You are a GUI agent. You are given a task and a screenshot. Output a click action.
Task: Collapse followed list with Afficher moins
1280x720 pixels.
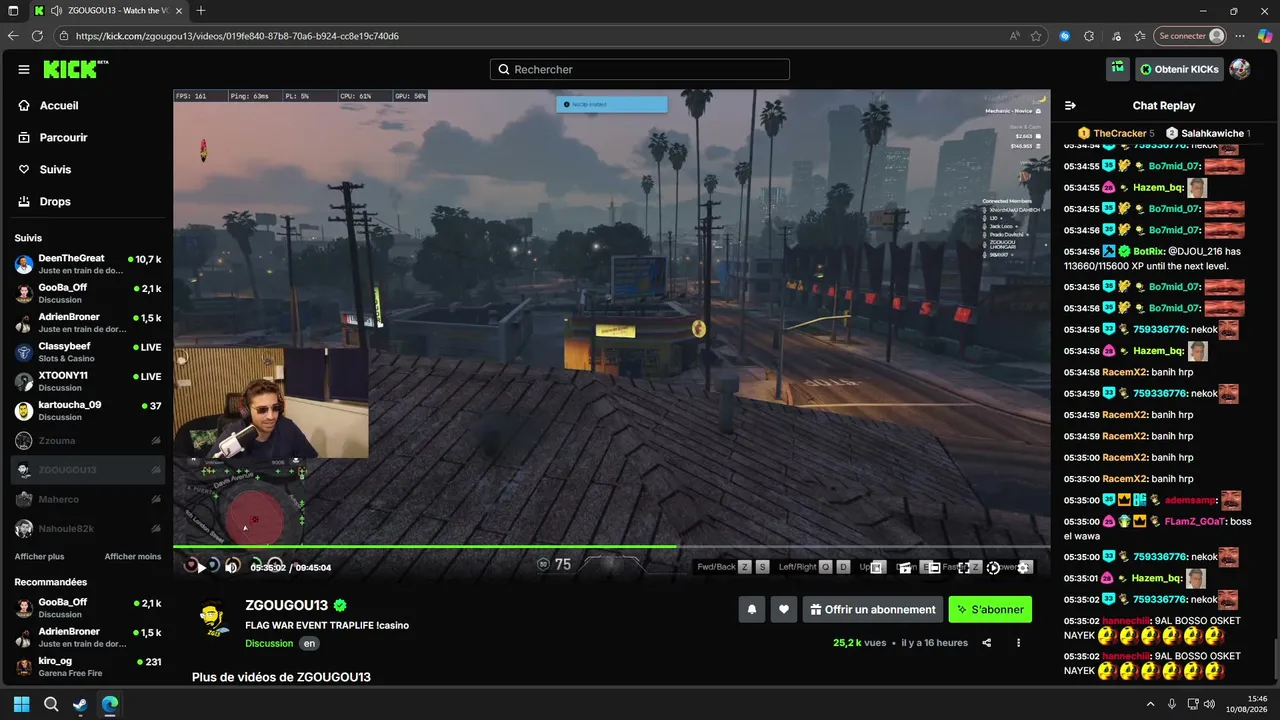(x=133, y=556)
